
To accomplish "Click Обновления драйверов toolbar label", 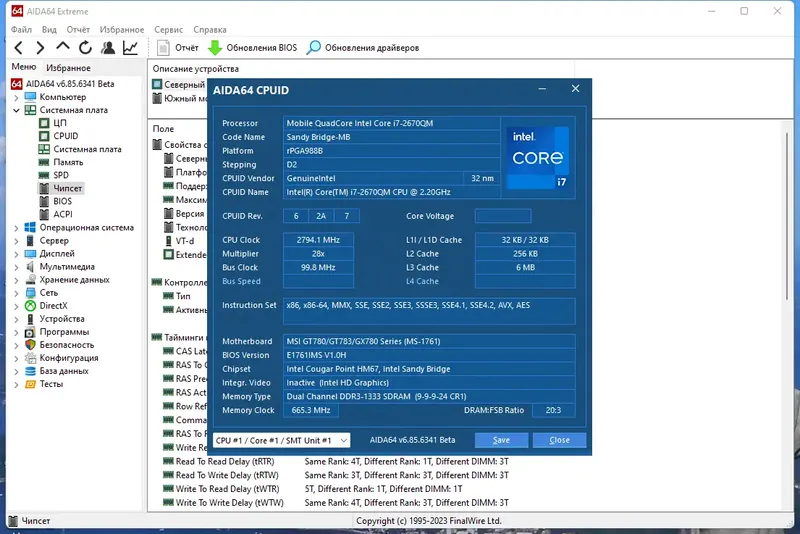I will [372, 48].
